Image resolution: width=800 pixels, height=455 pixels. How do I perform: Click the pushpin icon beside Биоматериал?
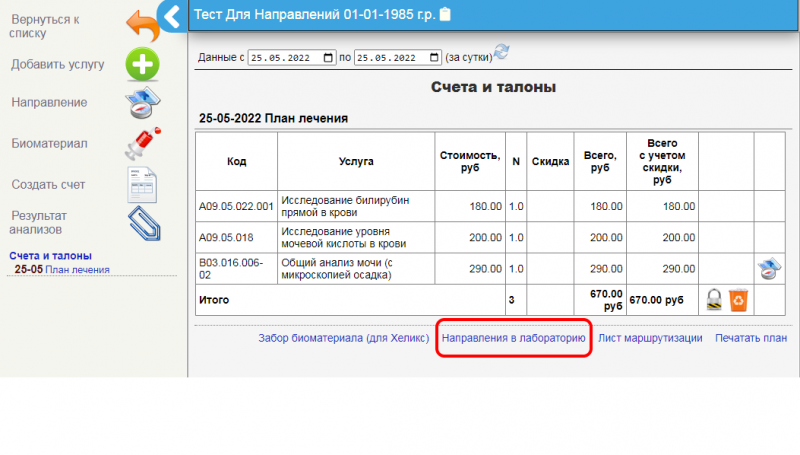[142, 144]
